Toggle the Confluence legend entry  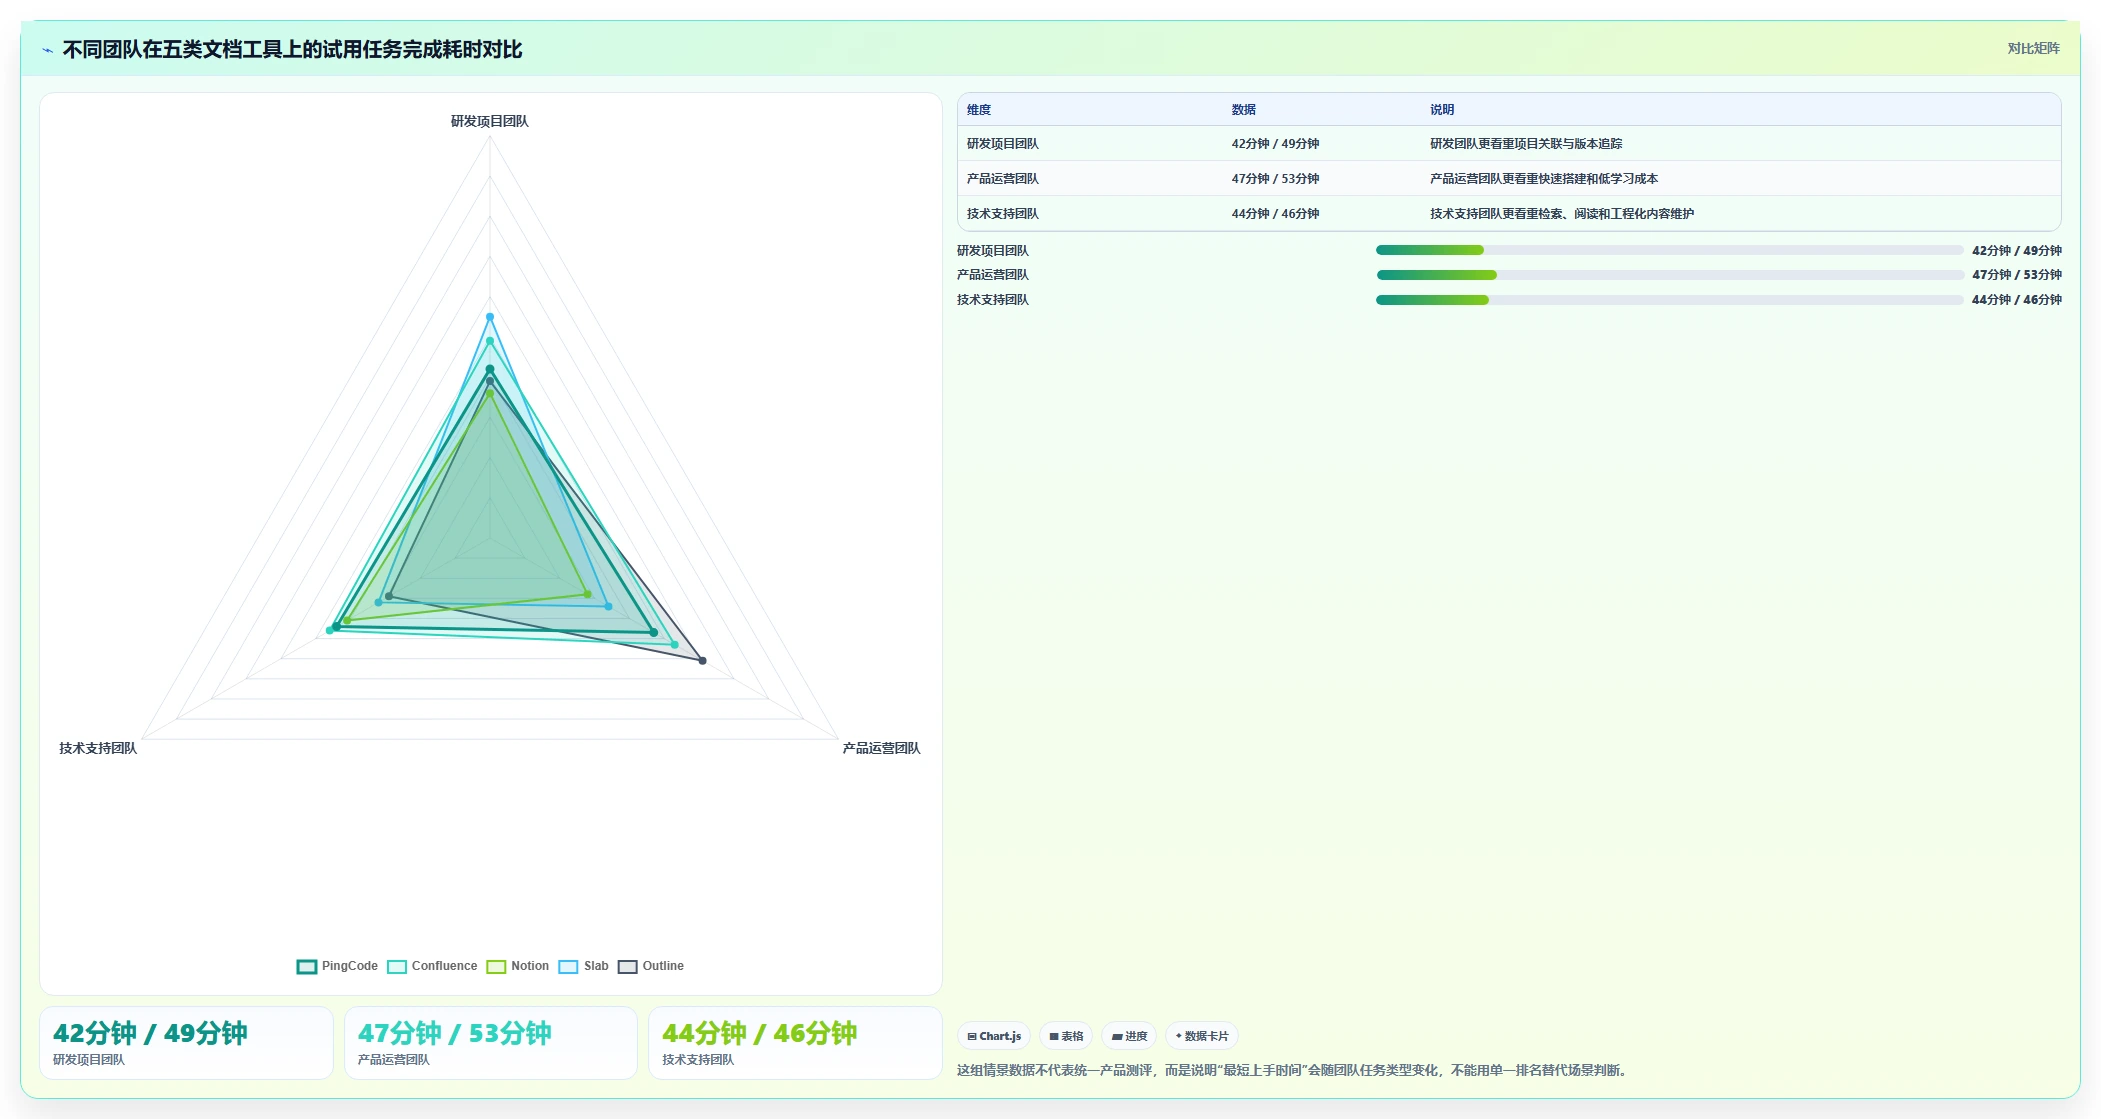tap(432, 966)
